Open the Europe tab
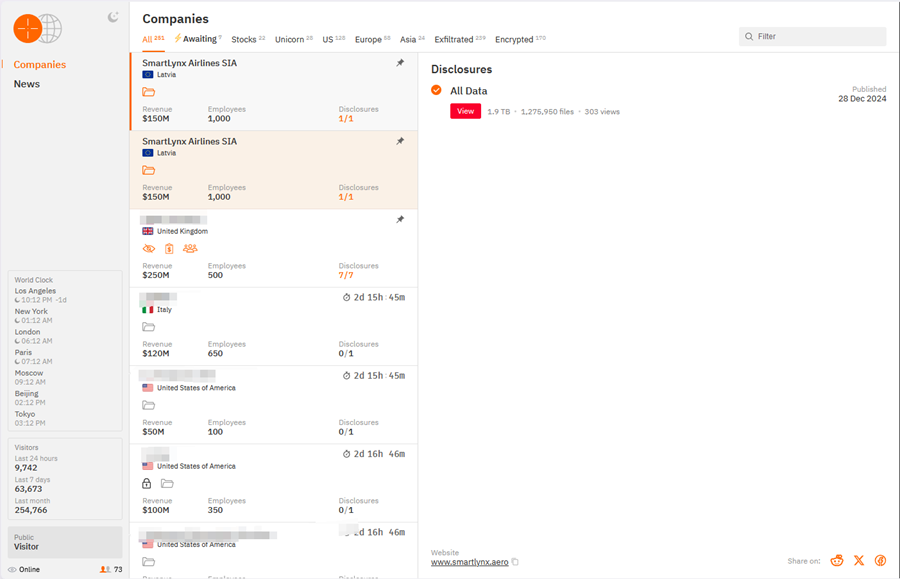The width and height of the screenshot is (900, 579). pos(373,39)
